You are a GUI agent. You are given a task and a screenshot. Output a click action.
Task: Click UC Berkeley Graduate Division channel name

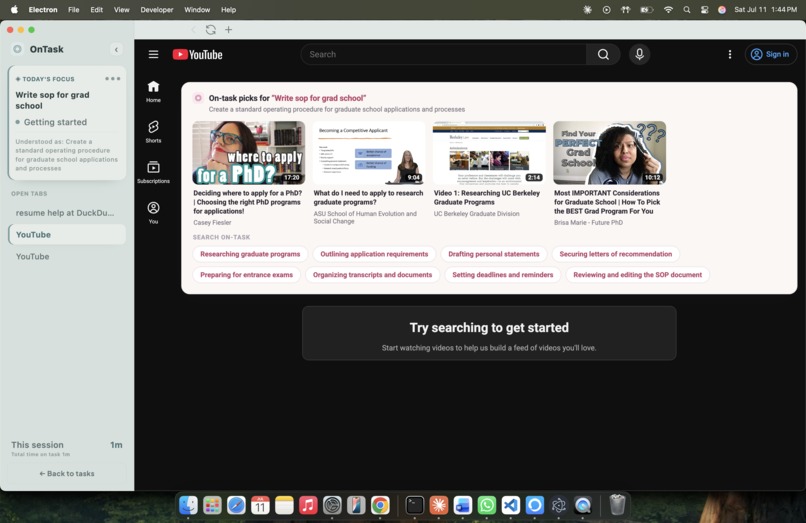(x=477, y=213)
